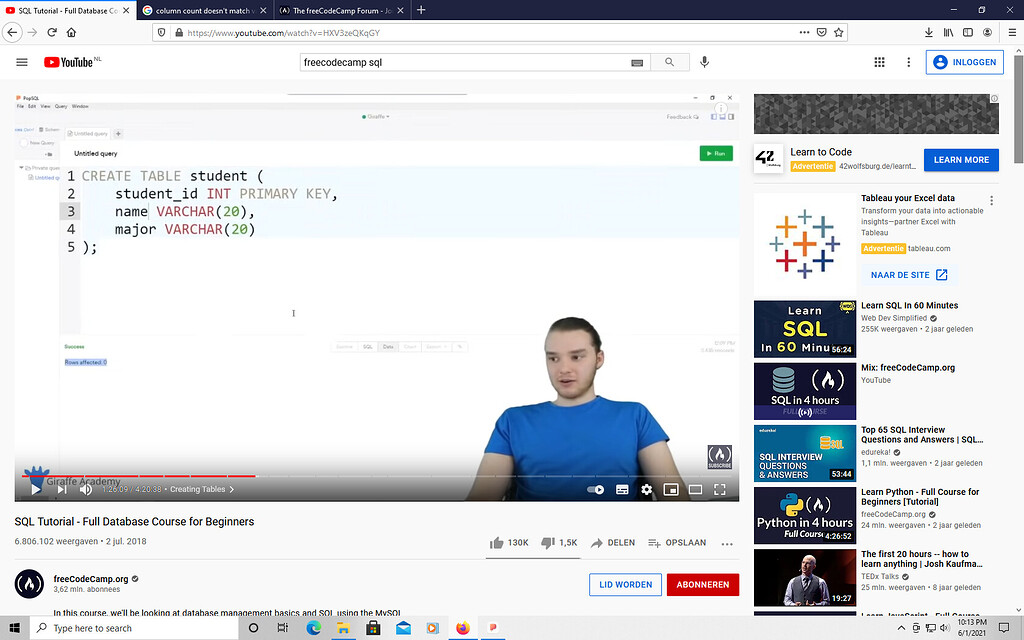This screenshot has height=640, width=1024.
Task: Open the Firefox account menu
Action: [987, 33]
